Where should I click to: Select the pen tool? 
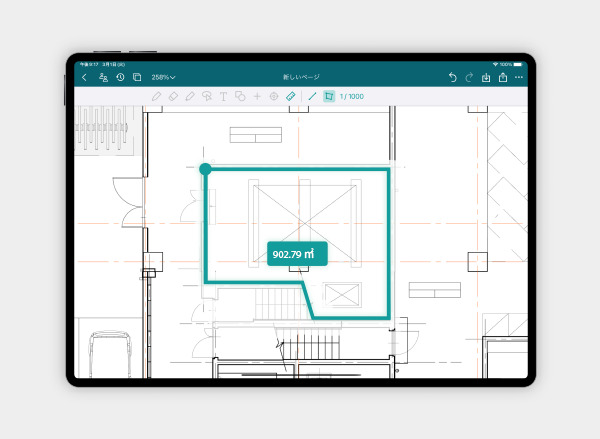pos(156,97)
